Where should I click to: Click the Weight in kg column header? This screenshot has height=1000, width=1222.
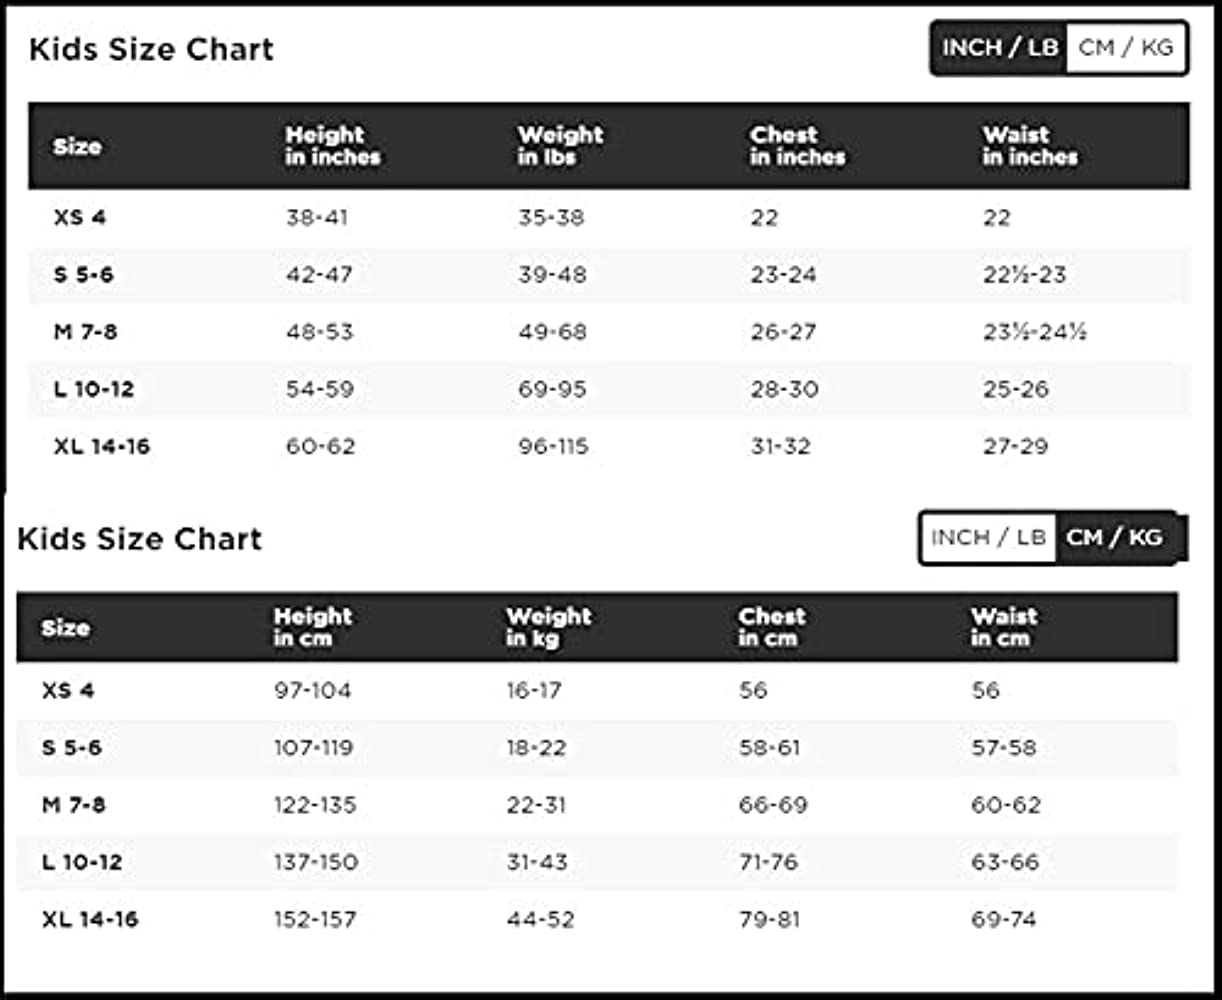pos(549,627)
